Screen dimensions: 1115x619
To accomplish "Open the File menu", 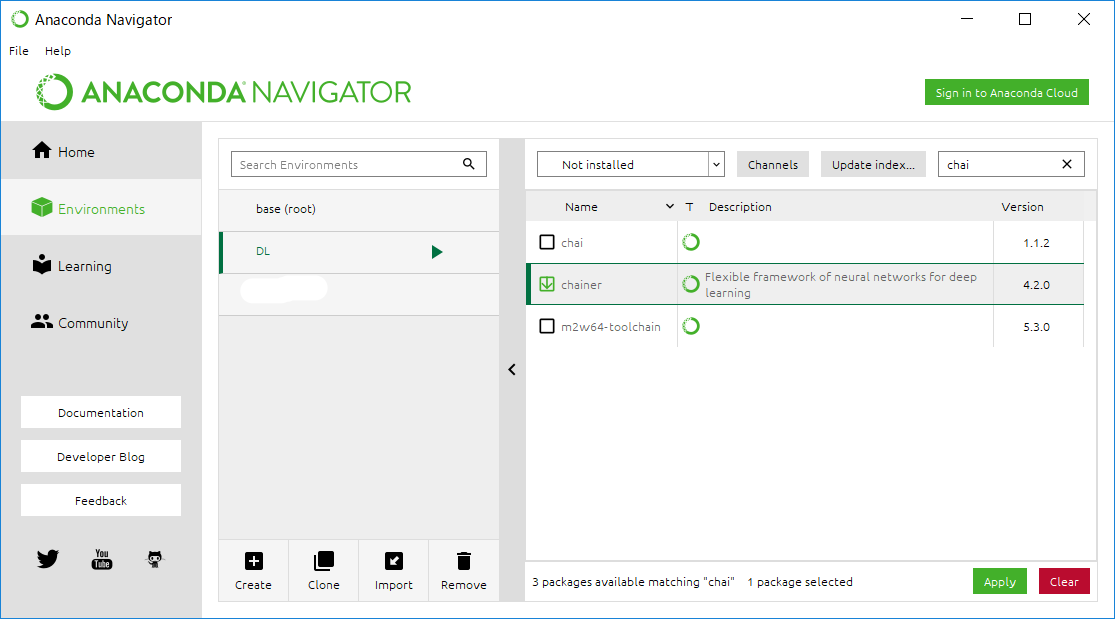I will pos(18,50).
